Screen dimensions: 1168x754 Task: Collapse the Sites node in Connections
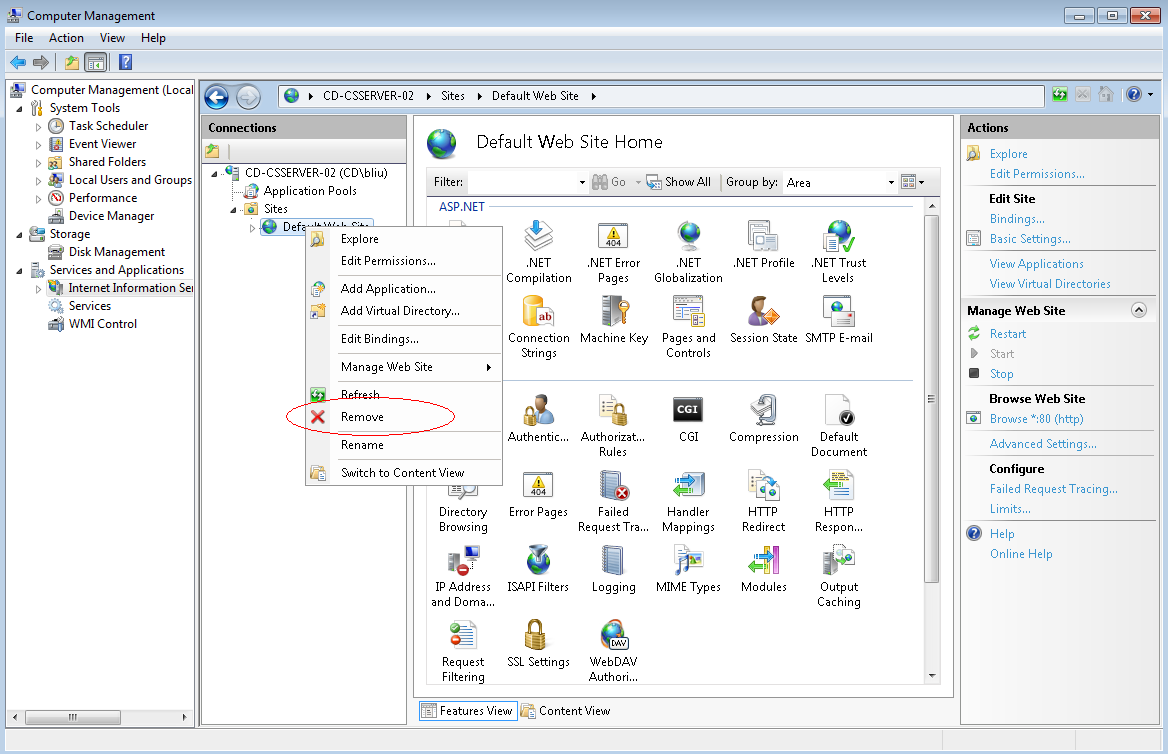coord(233,210)
